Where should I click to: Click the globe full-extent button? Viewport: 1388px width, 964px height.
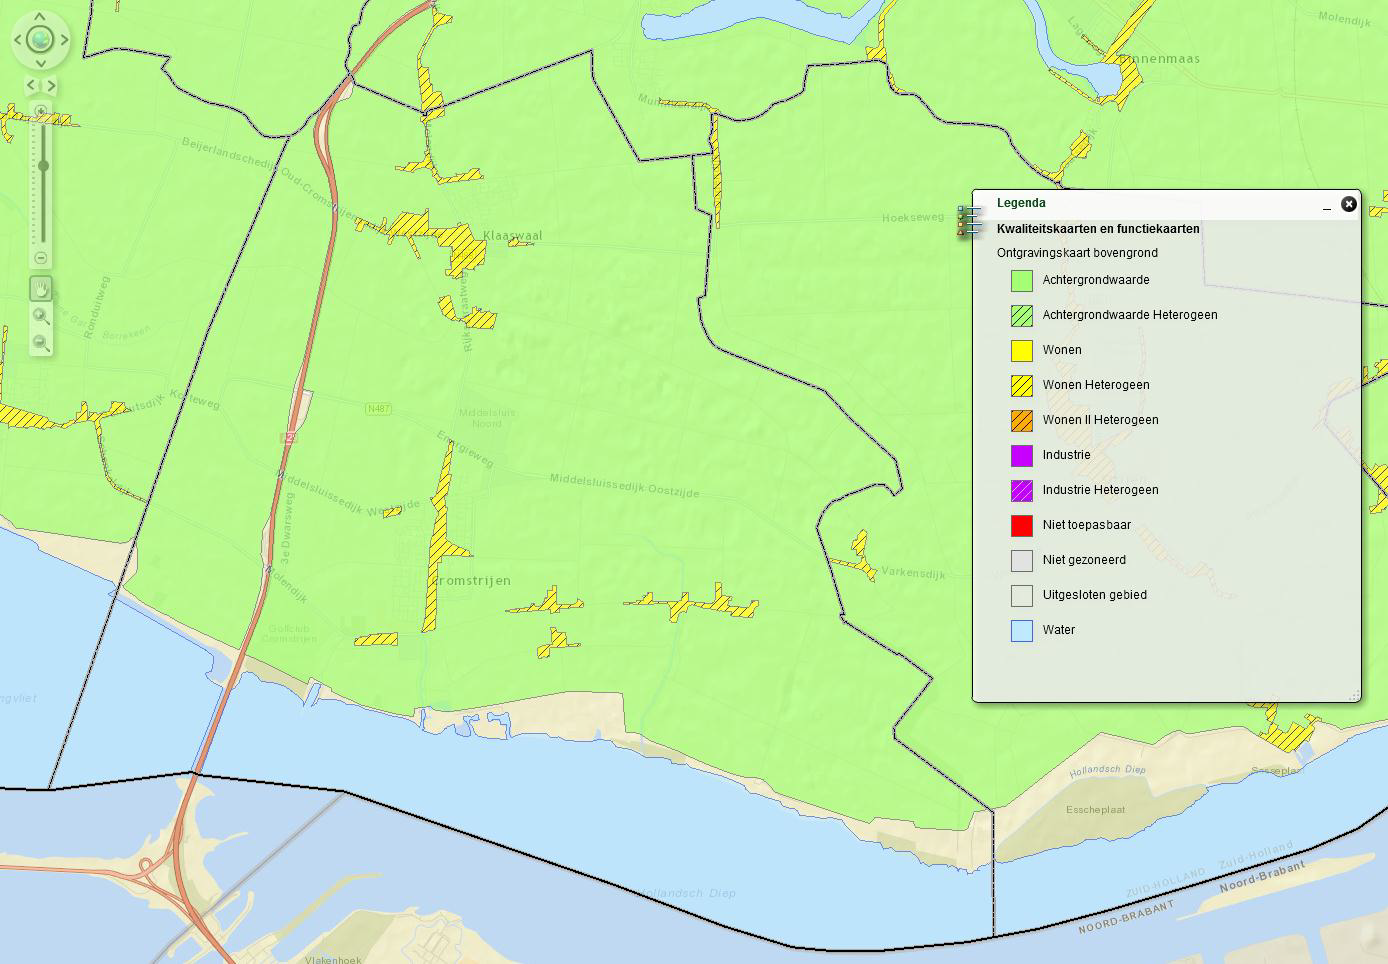pyautogui.click(x=40, y=40)
